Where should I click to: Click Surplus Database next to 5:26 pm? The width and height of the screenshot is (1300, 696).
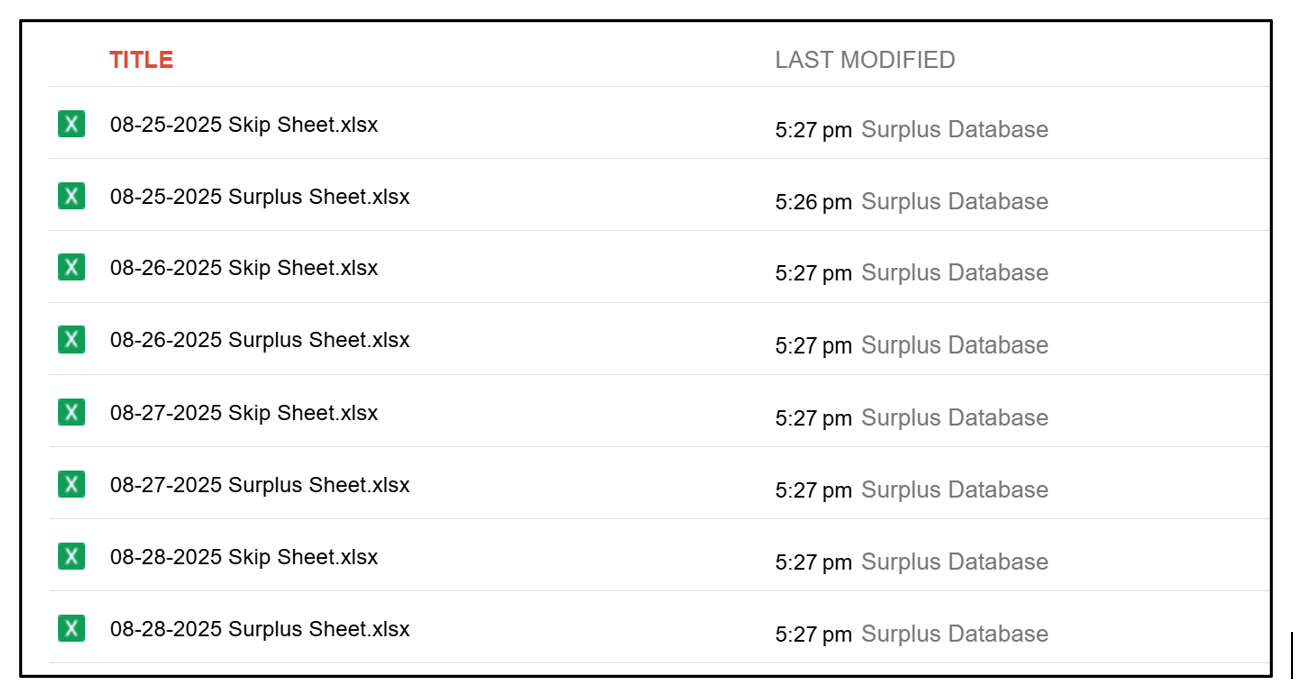point(955,201)
